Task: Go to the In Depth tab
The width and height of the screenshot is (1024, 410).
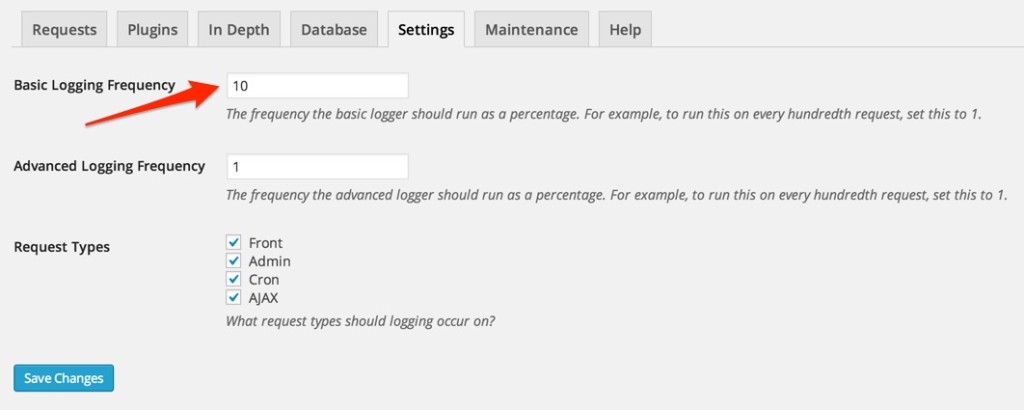Action: click(239, 30)
